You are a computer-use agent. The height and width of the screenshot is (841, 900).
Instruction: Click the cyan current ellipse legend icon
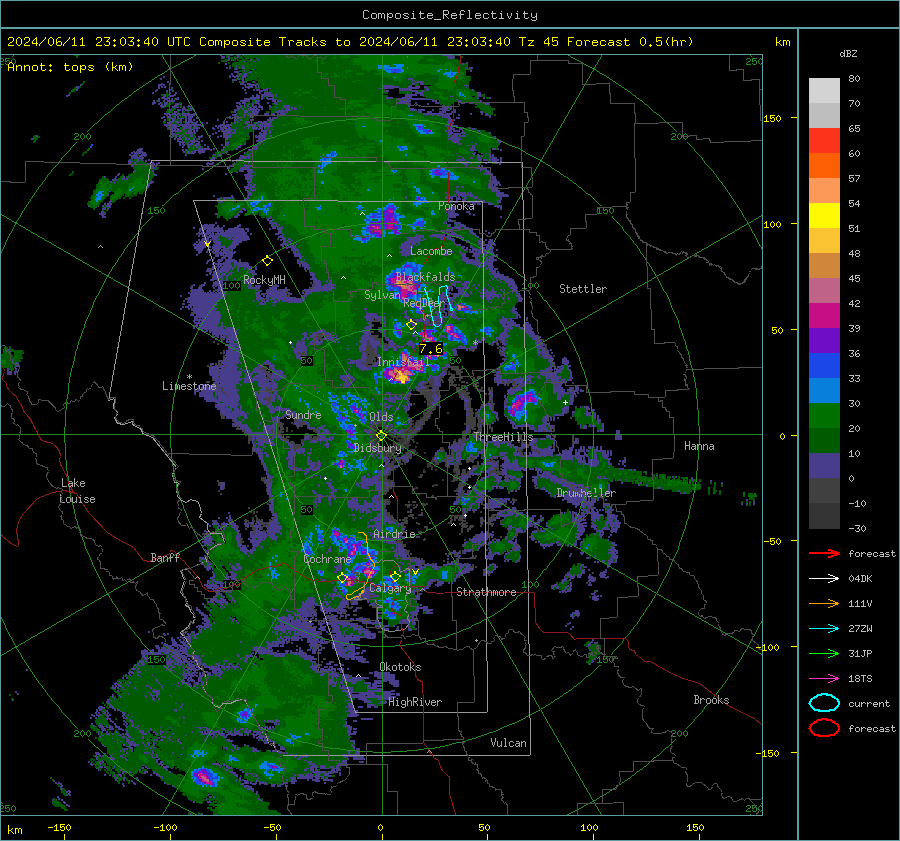click(824, 703)
